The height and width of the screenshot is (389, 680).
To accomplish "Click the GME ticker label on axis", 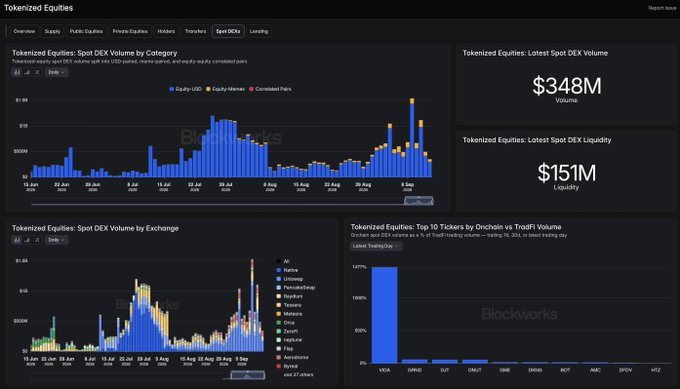I will pos(505,370).
